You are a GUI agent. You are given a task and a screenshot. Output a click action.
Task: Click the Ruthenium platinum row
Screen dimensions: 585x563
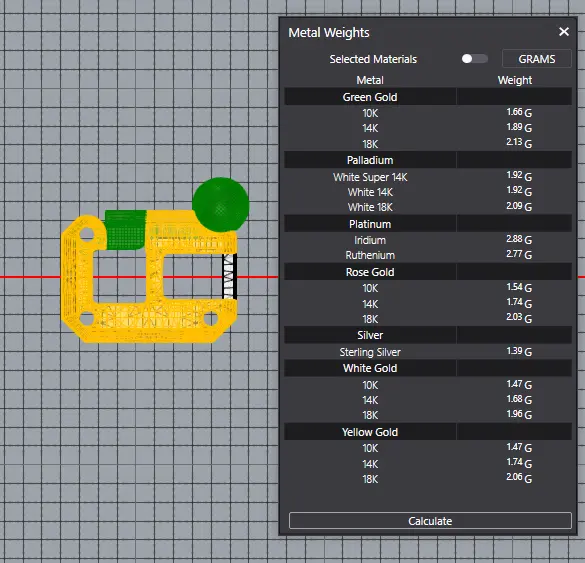pyautogui.click(x=428, y=255)
